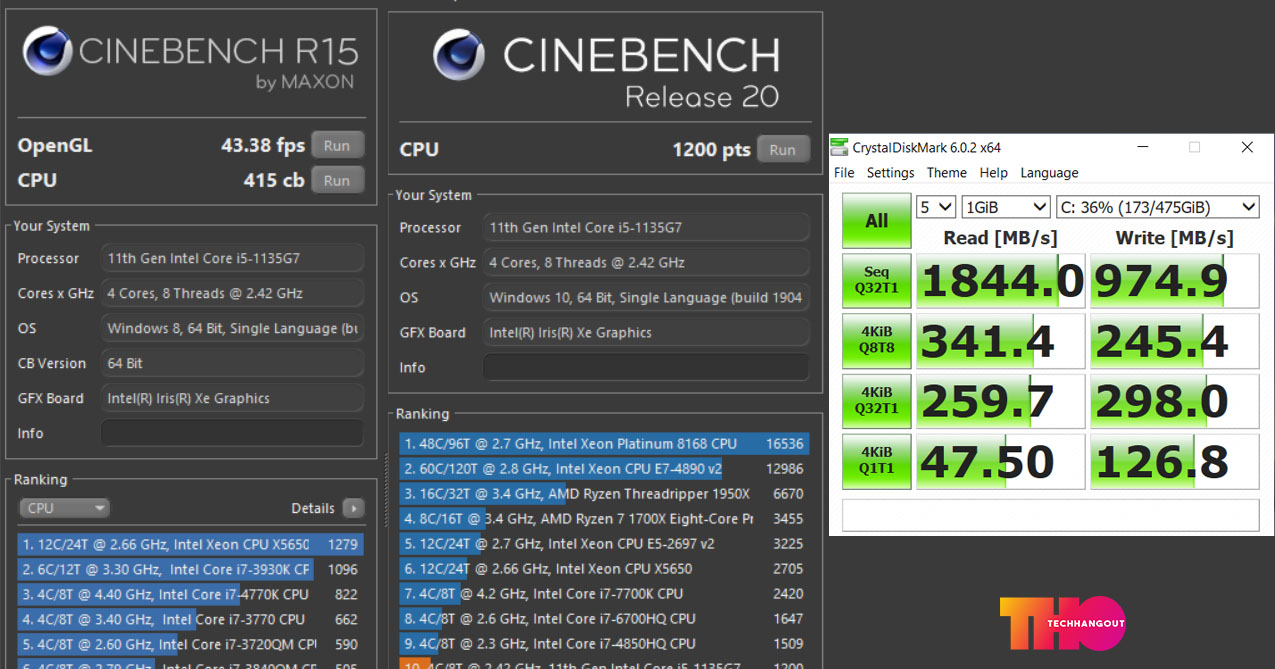Click the Cores x GHz field in Cinebench R15
This screenshot has height=669, width=1275.
tap(232, 293)
